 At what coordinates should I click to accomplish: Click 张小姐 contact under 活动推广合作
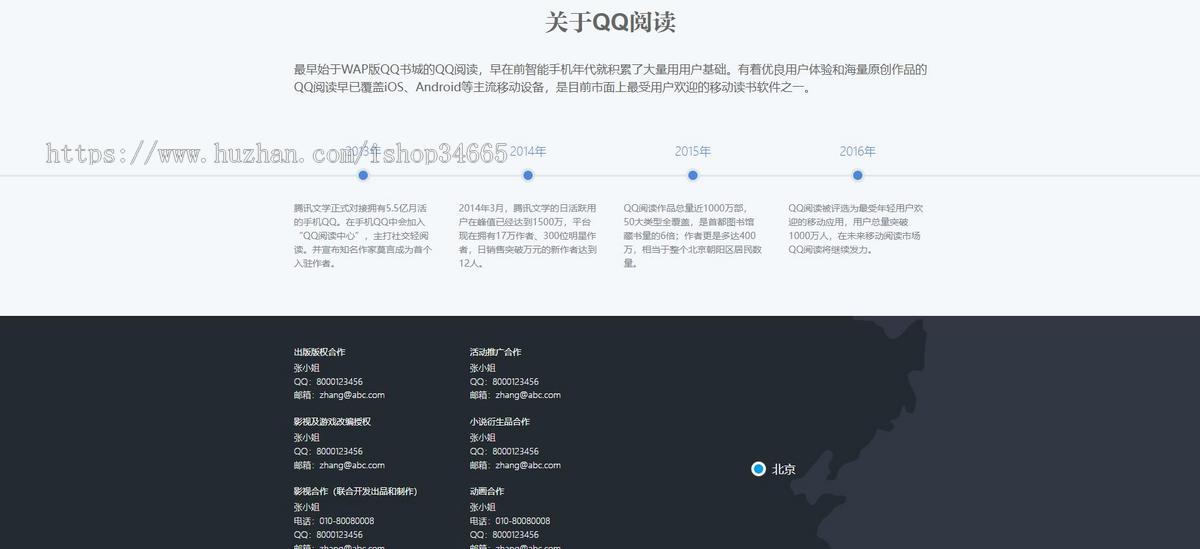pyautogui.click(x=483, y=368)
